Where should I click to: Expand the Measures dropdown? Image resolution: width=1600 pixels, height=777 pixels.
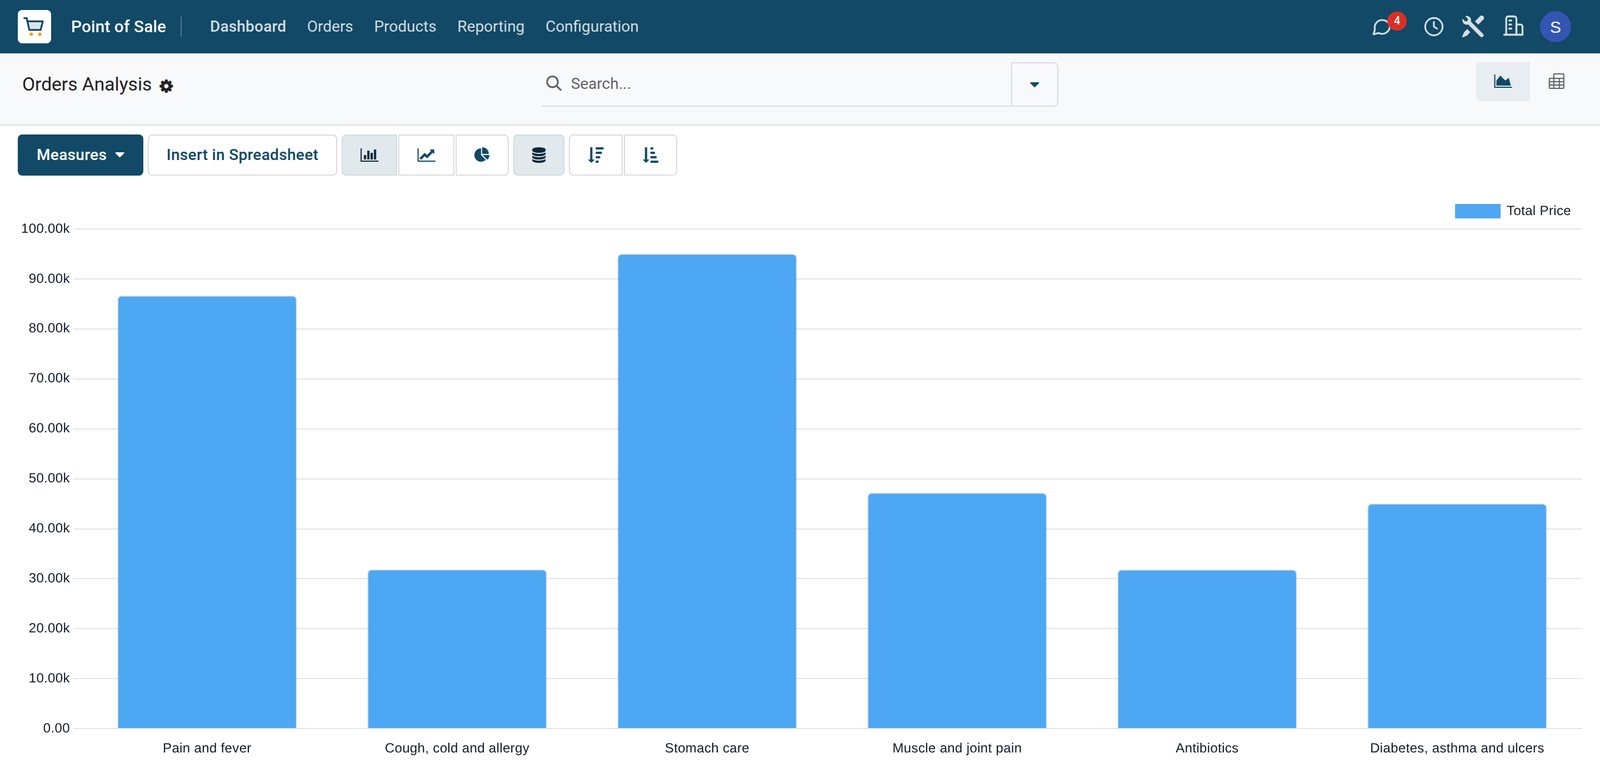[x=80, y=155]
